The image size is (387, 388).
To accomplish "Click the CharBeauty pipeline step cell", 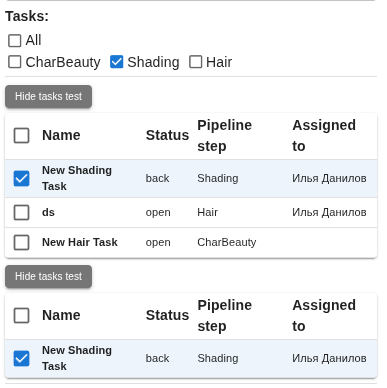I will click(227, 242).
